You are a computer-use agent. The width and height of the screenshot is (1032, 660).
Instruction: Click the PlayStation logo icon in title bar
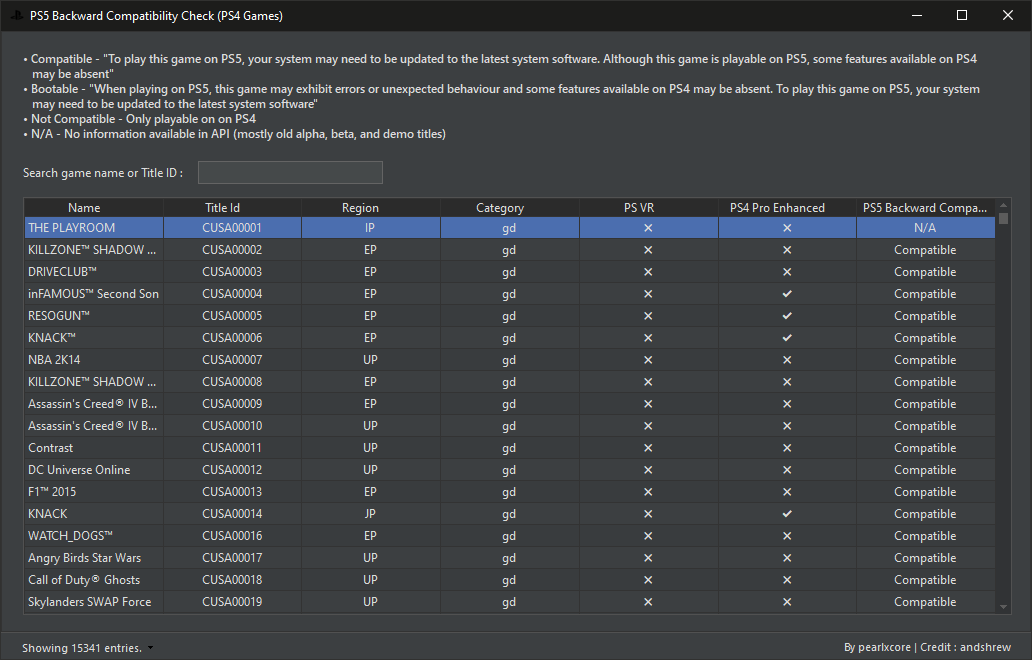(16, 15)
